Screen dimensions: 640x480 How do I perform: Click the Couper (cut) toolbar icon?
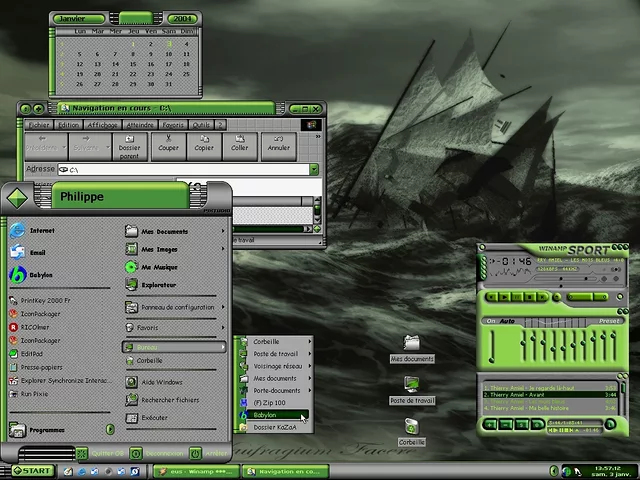[x=168, y=145]
